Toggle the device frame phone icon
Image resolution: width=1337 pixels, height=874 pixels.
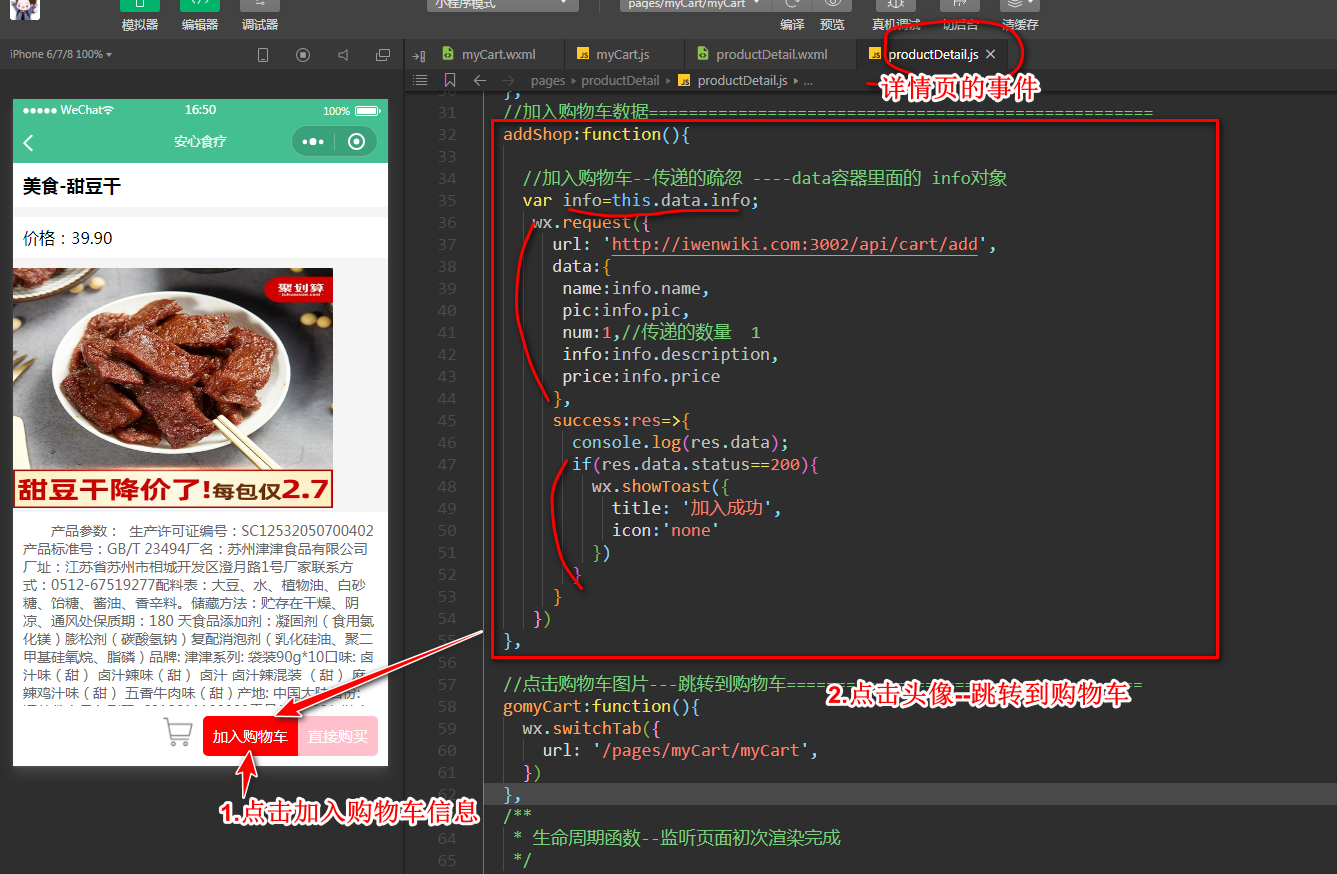(263, 55)
